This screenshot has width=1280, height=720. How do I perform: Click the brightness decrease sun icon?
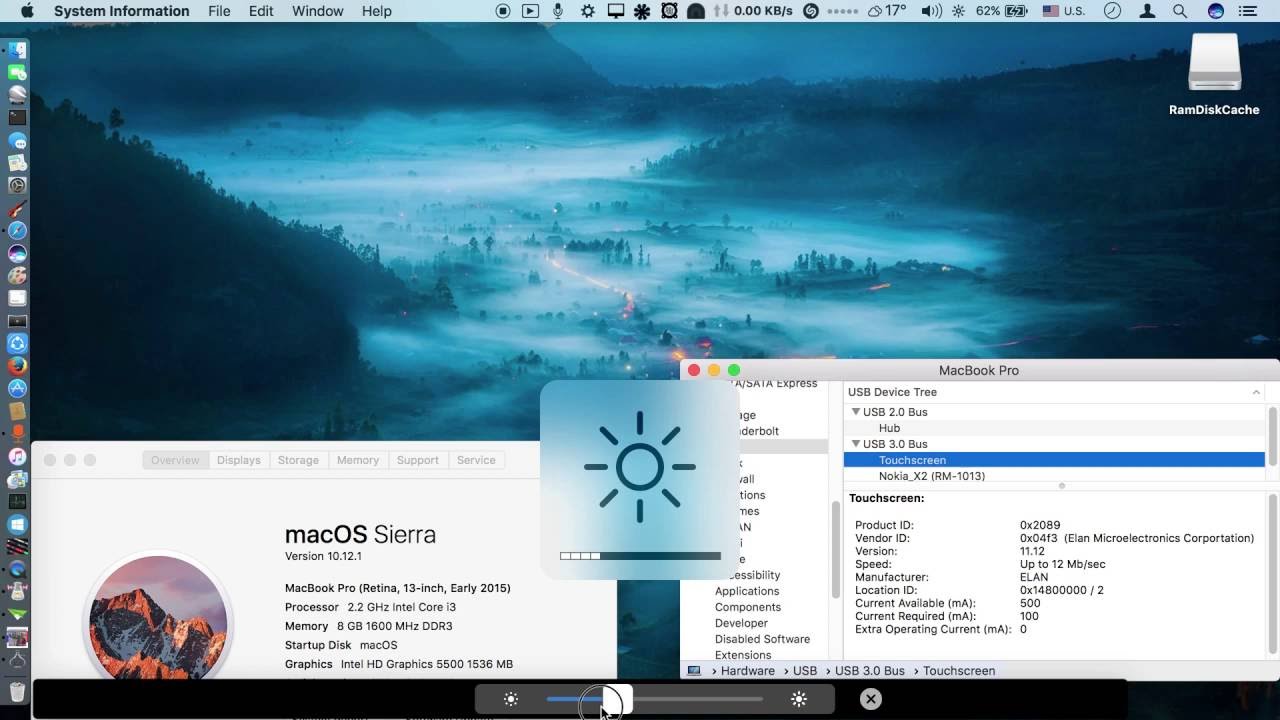click(x=511, y=700)
